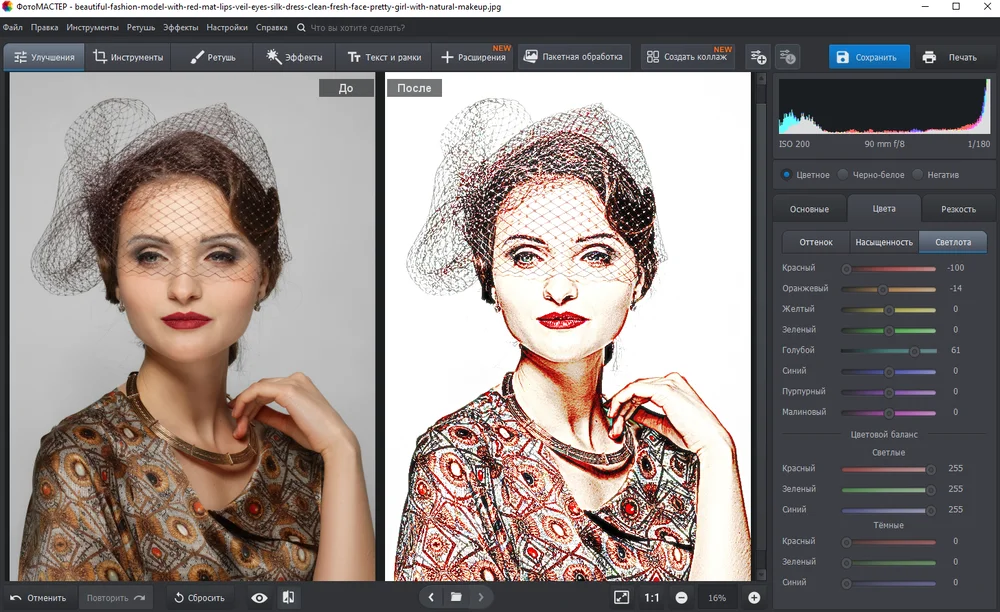Click the Сбросить reset button
The image size is (1000, 612).
[x=198, y=598]
